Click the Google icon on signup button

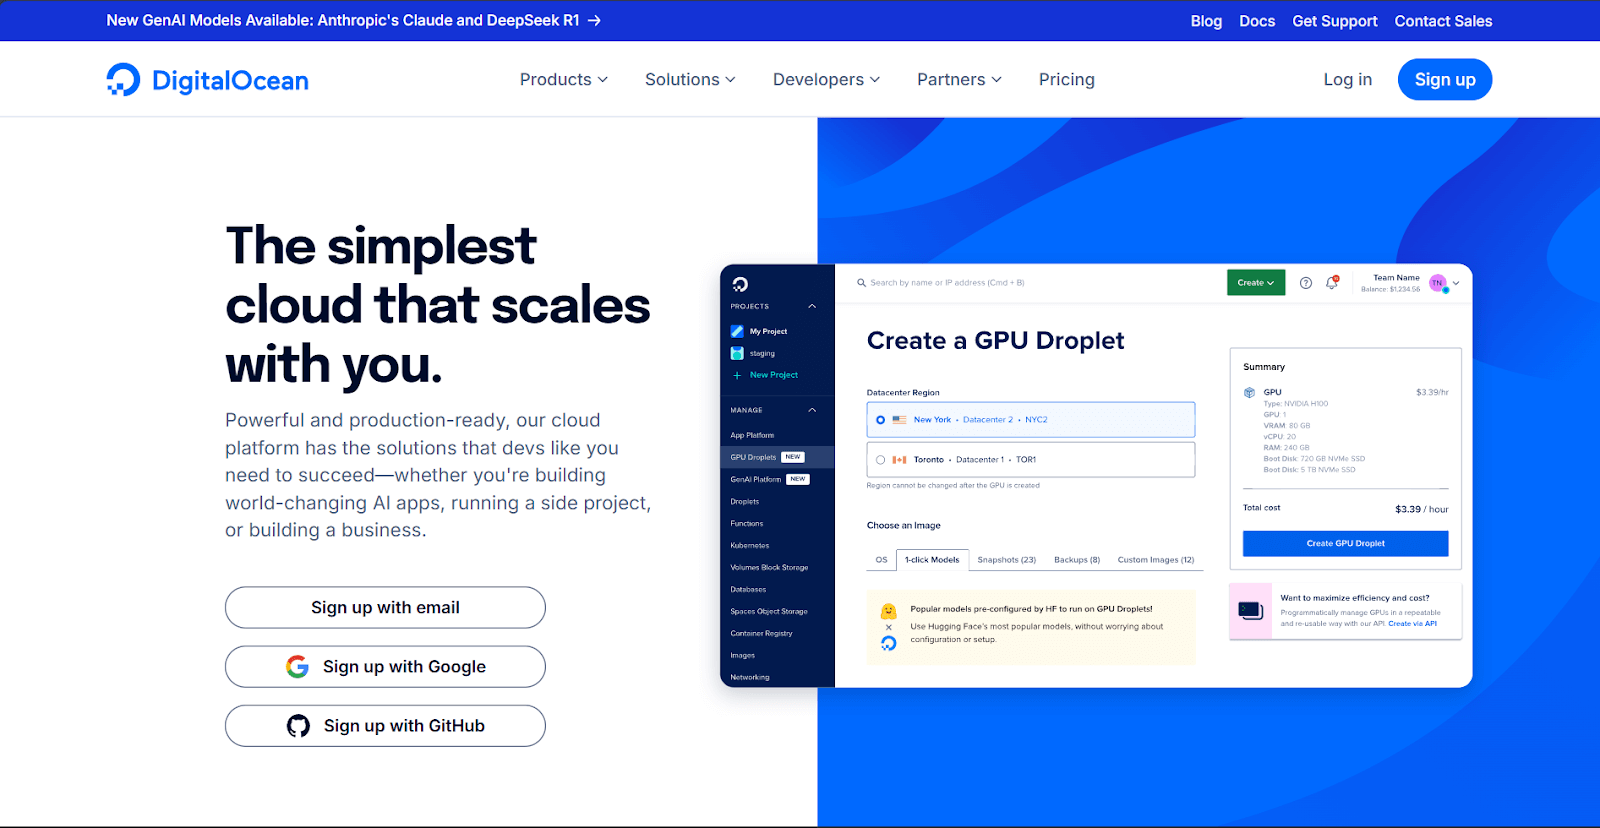tap(297, 667)
